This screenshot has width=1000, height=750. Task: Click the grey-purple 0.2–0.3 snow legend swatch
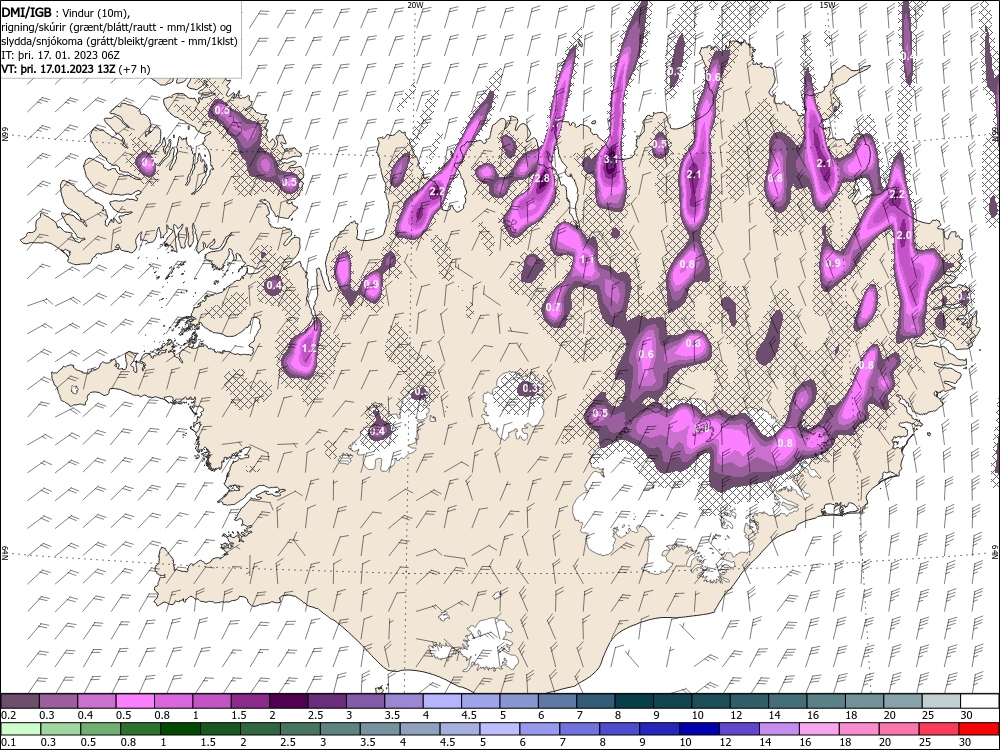[x=20, y=701]
